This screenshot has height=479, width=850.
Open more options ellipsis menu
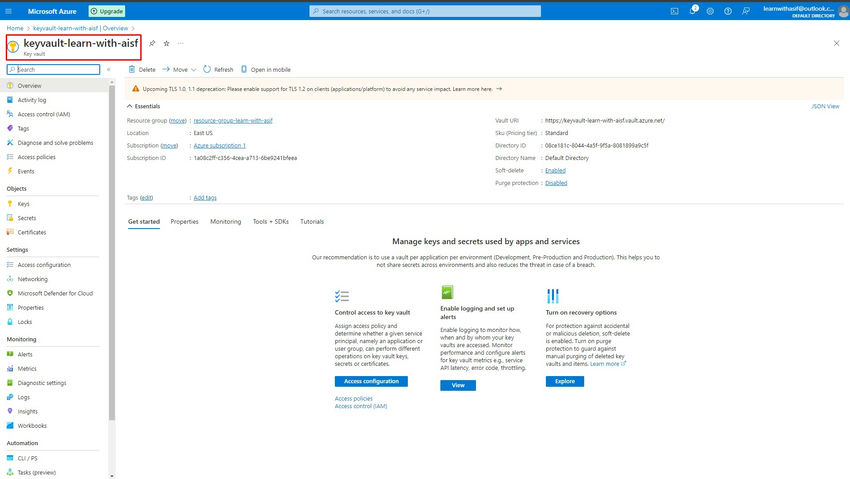(x=181, y=43)
